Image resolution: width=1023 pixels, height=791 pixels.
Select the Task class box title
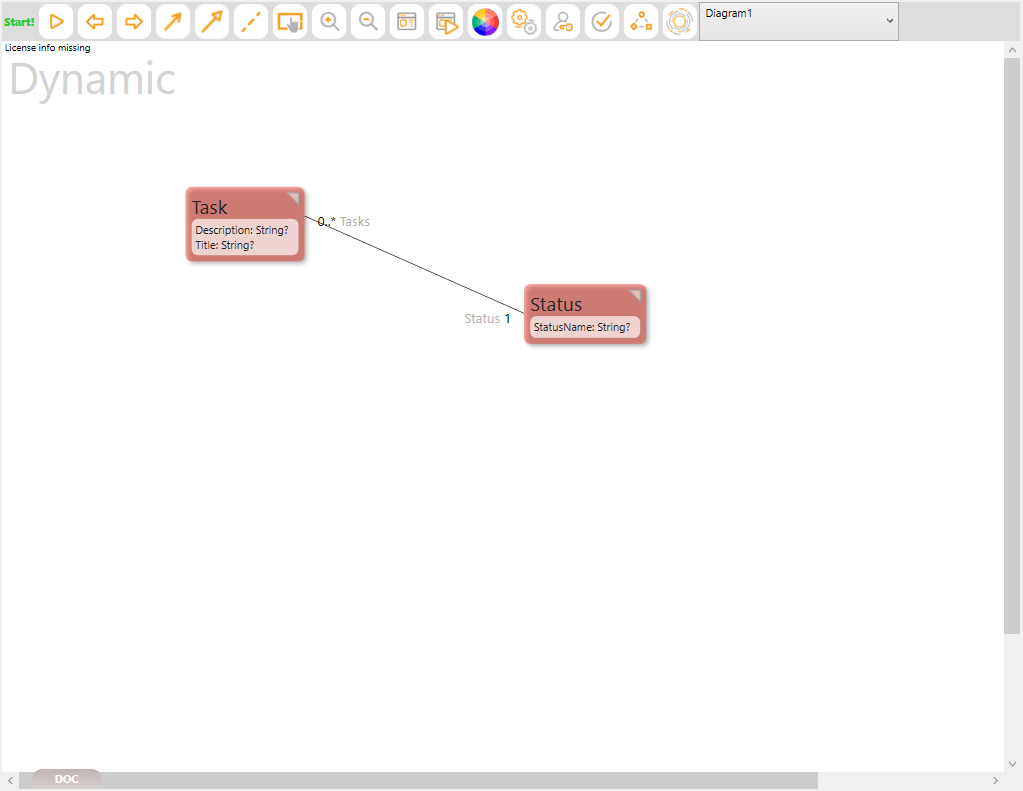point(209,208)
